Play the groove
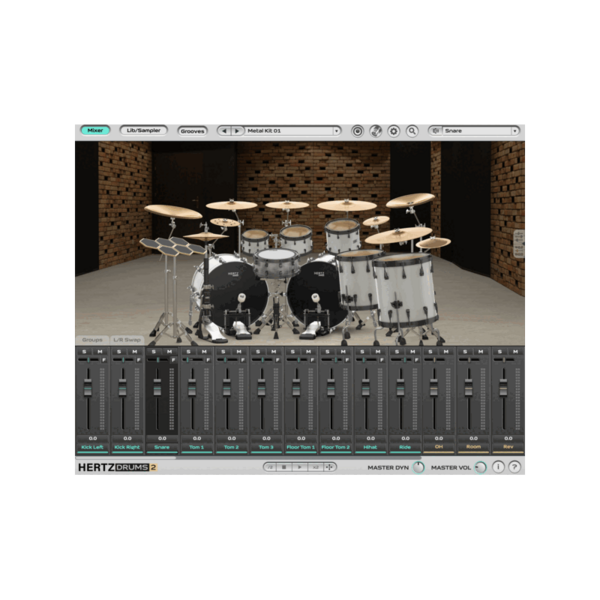This screenshot has height=600, width=600. click(x=300, y=467)
